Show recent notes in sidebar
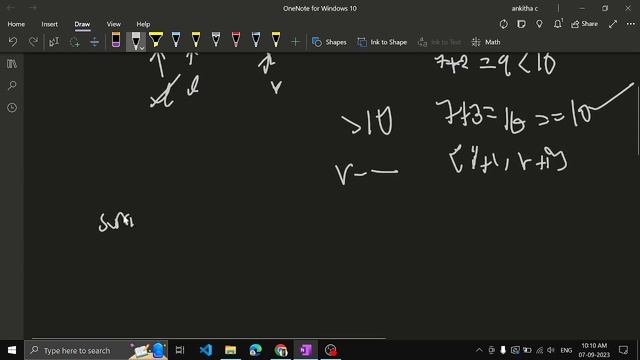 [12, 108]
